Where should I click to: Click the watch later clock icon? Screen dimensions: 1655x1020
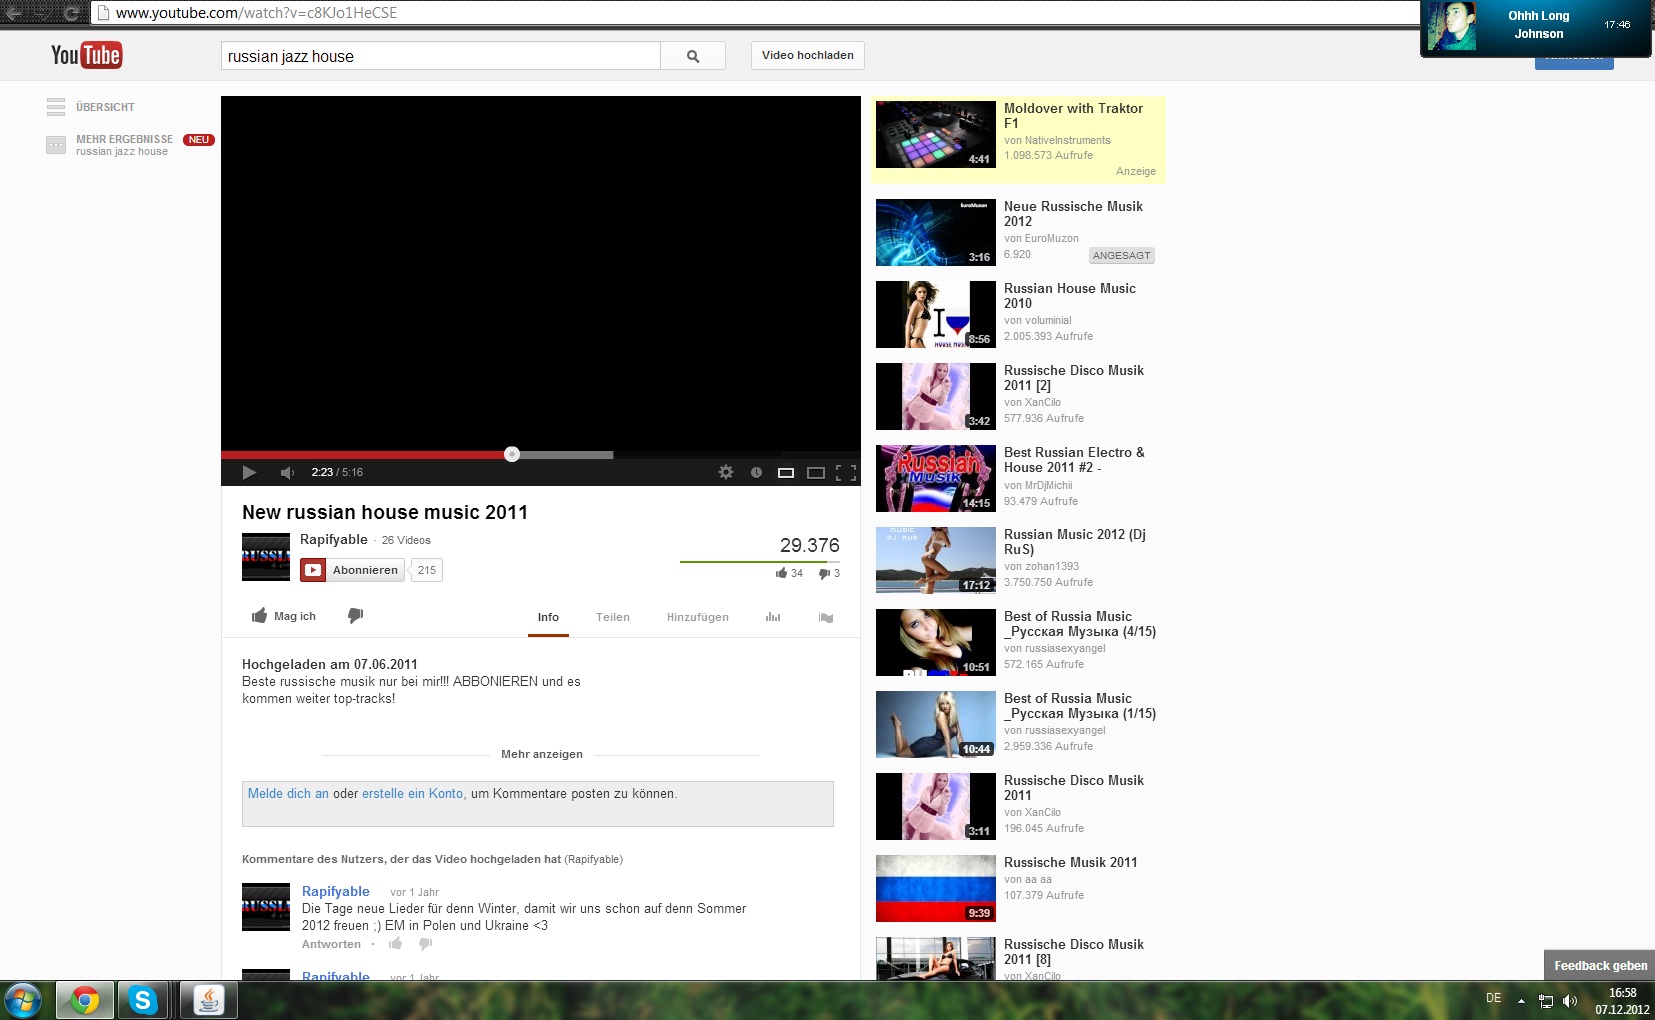tap(756, 472)
